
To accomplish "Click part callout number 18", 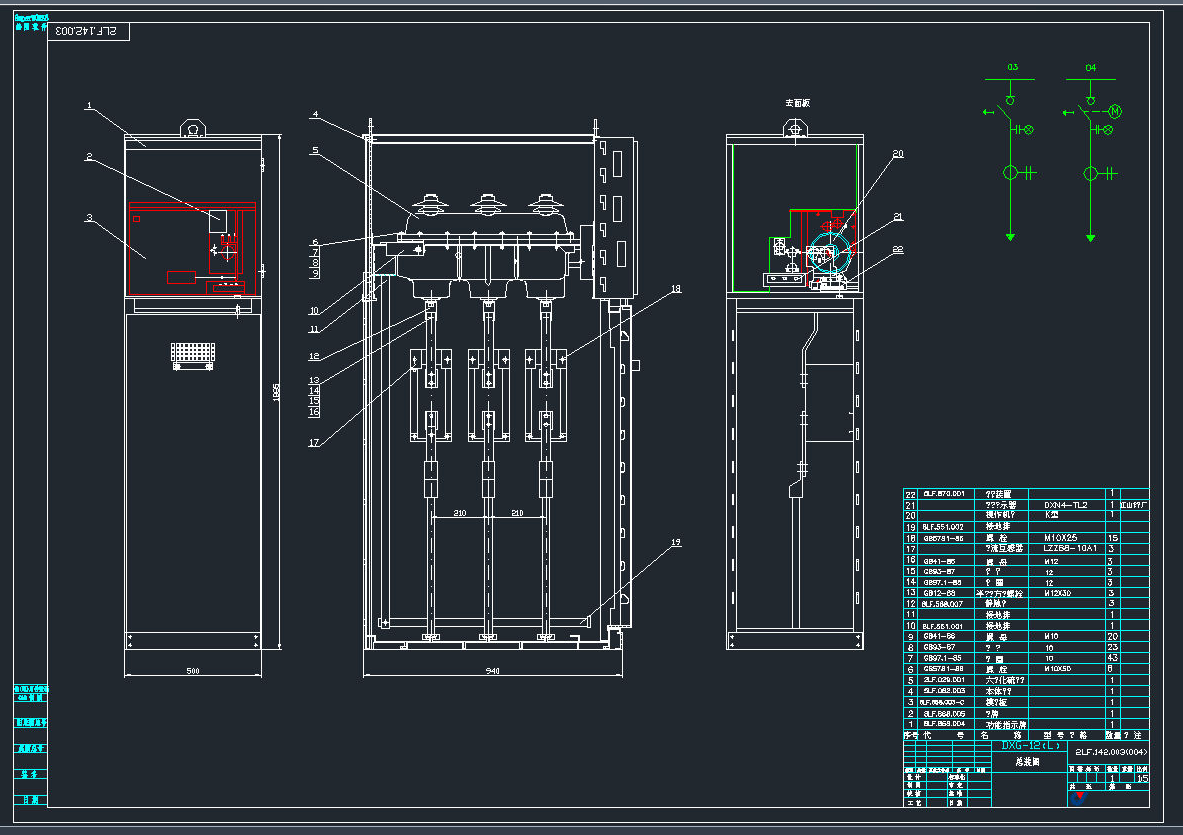I will [676, 288].
